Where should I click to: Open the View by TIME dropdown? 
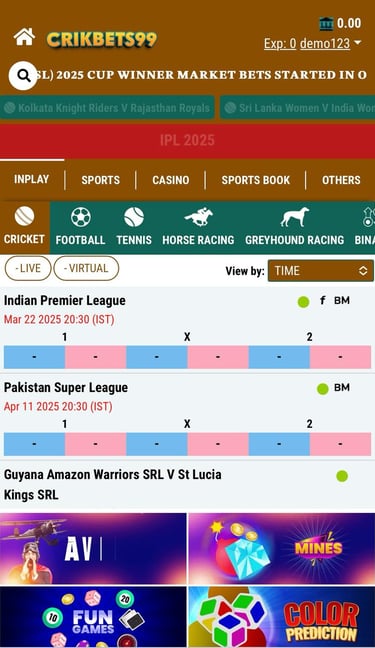(x=320, y=271)
